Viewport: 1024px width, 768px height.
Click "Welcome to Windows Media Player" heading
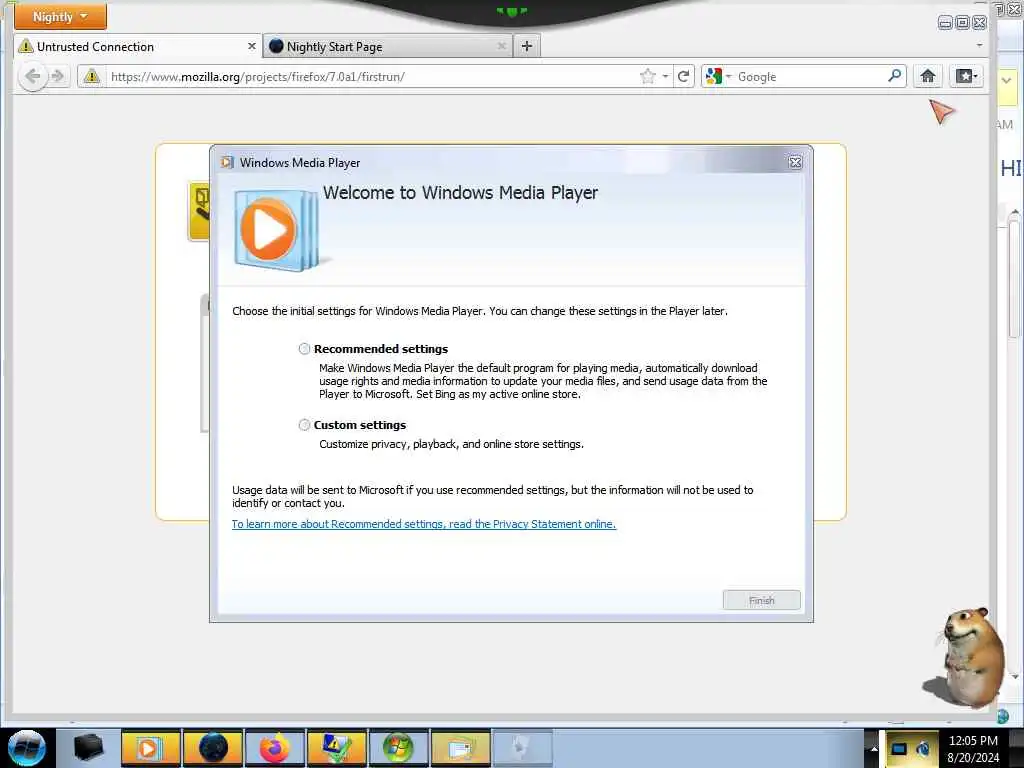click(460, 193)
